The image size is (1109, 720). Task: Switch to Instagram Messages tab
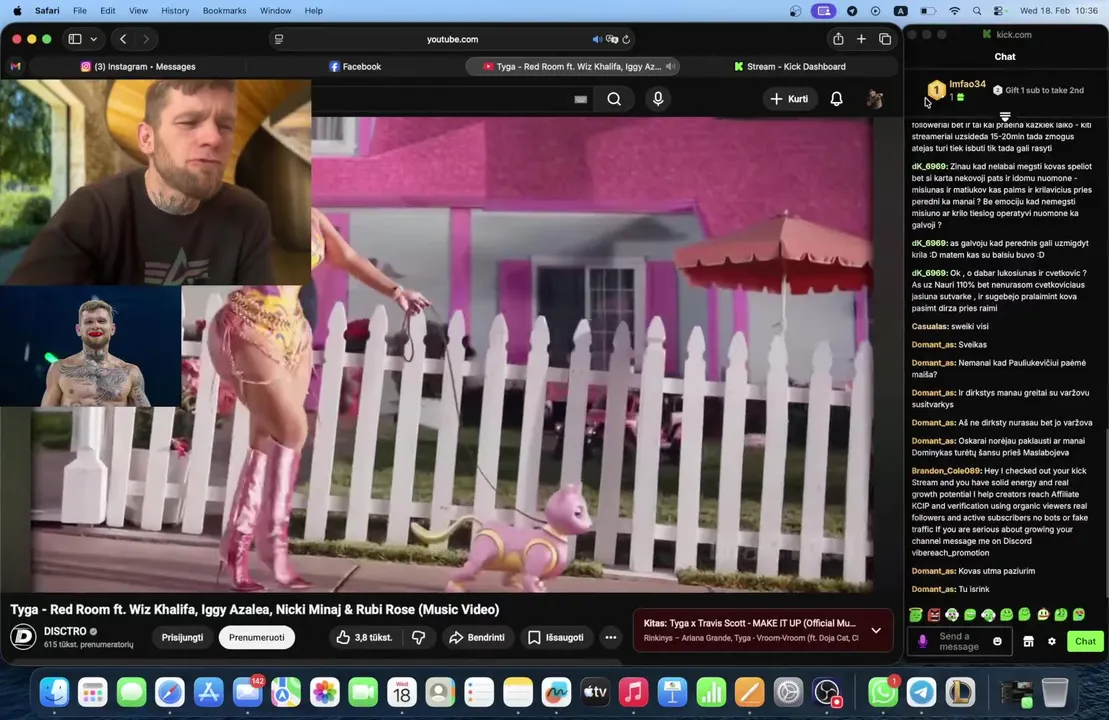coord(138,66)
